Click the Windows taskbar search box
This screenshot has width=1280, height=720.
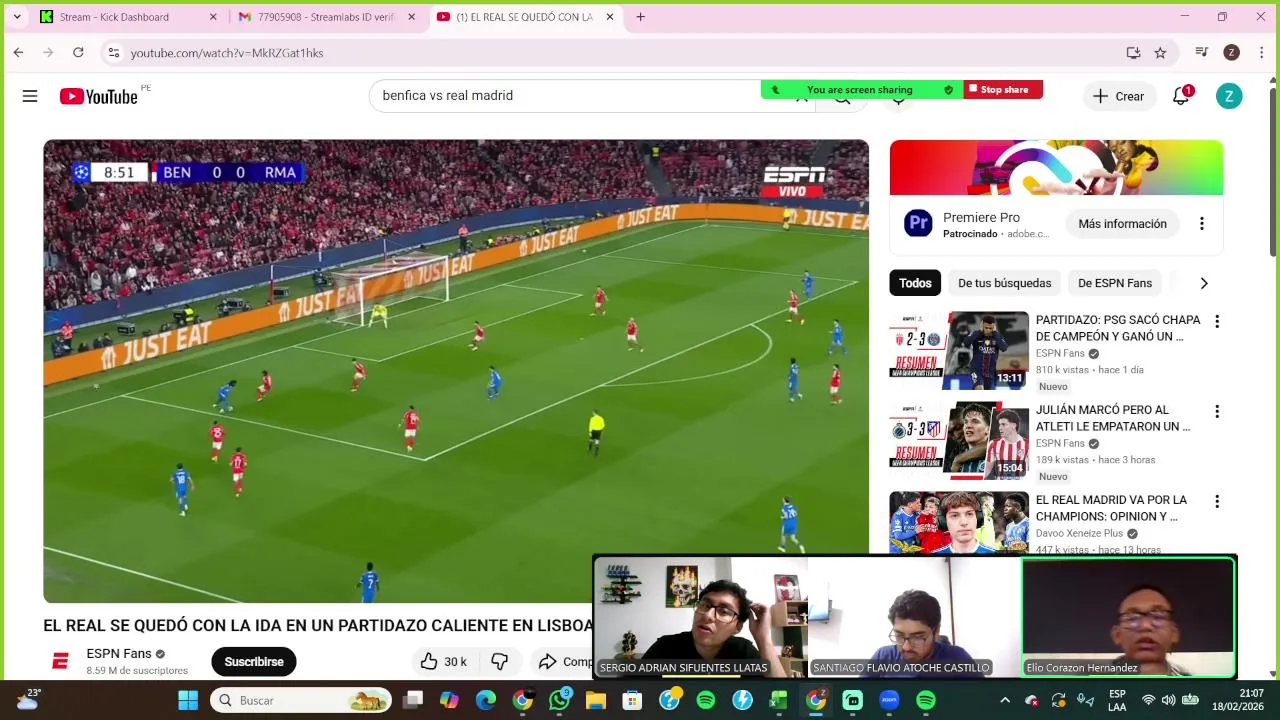point(302,700)
